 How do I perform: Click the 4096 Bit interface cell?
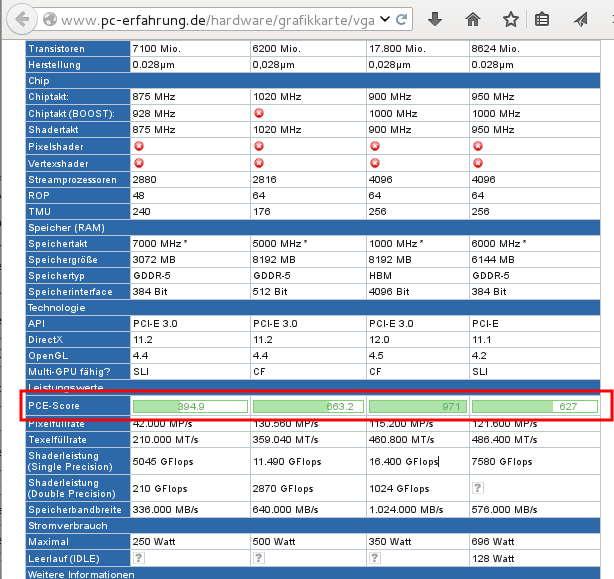pos(418,292)
